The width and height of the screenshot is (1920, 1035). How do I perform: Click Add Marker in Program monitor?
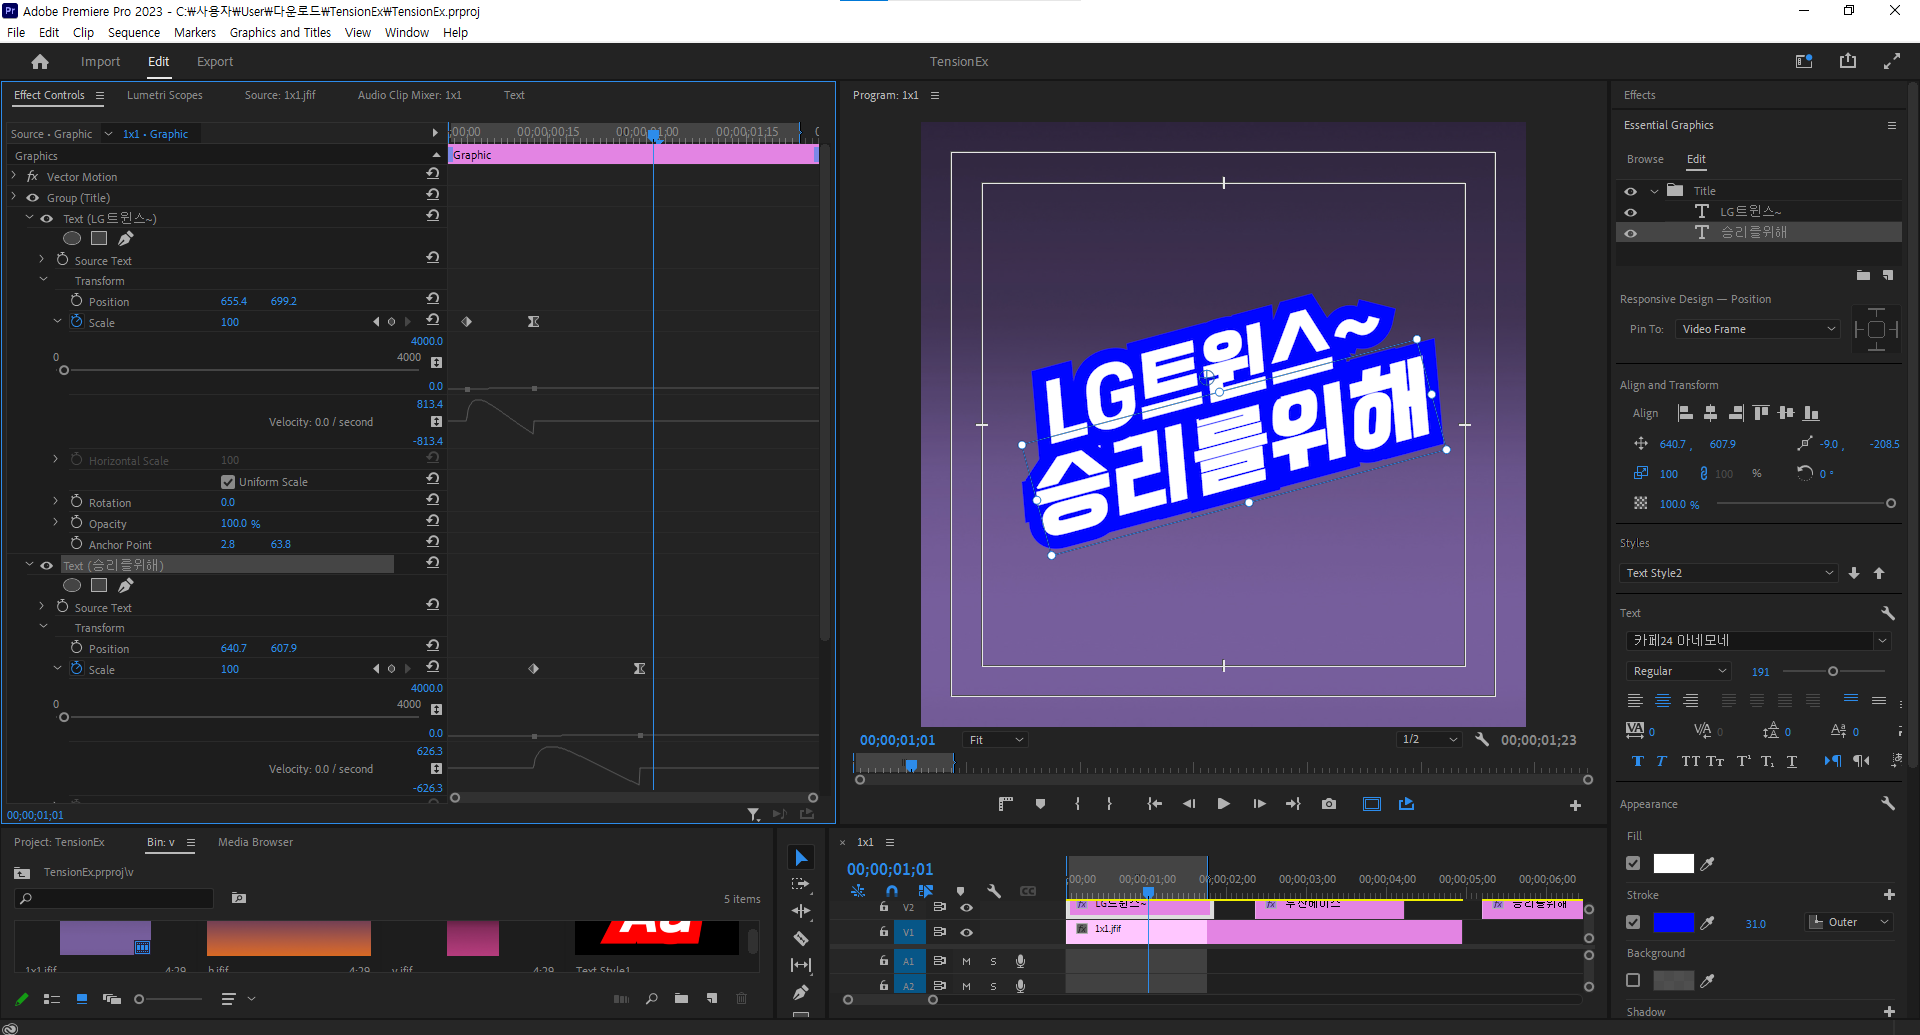(x=1041, y=804)
